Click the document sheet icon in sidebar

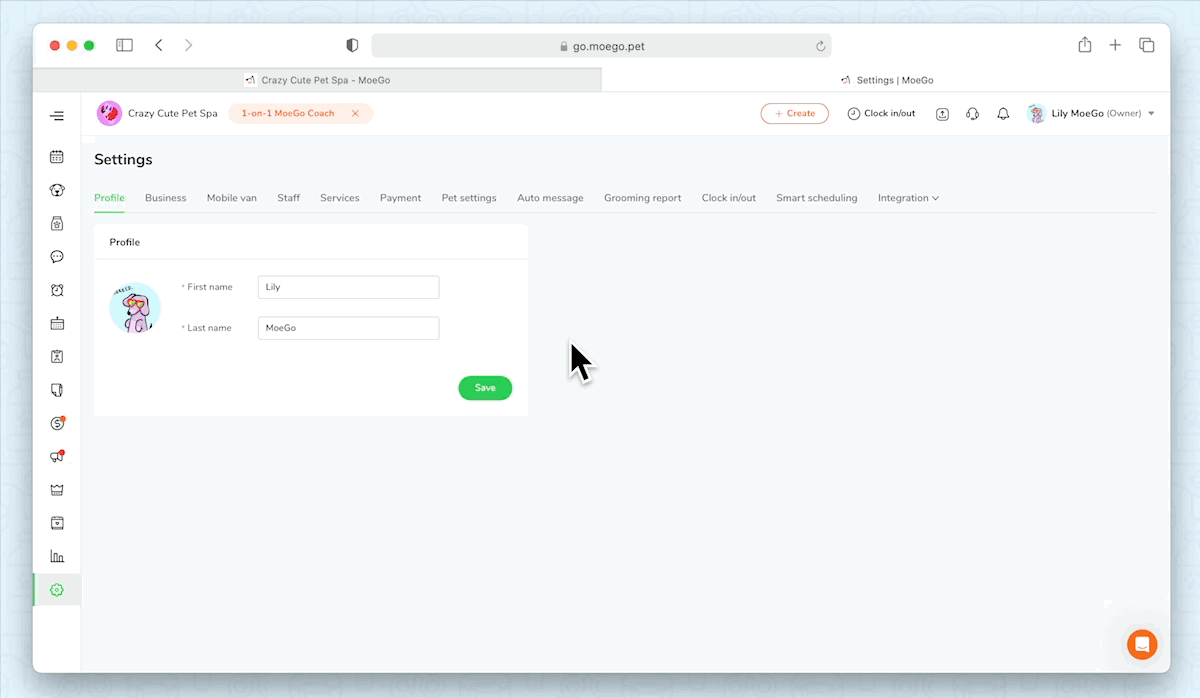[x=57, y=390]
